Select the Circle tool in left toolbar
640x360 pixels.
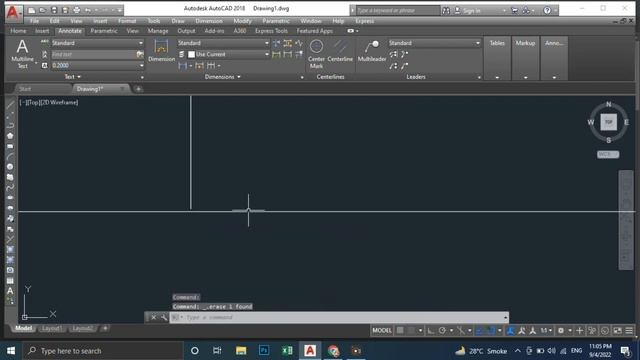pyautogui.click(x=10, y=167)
